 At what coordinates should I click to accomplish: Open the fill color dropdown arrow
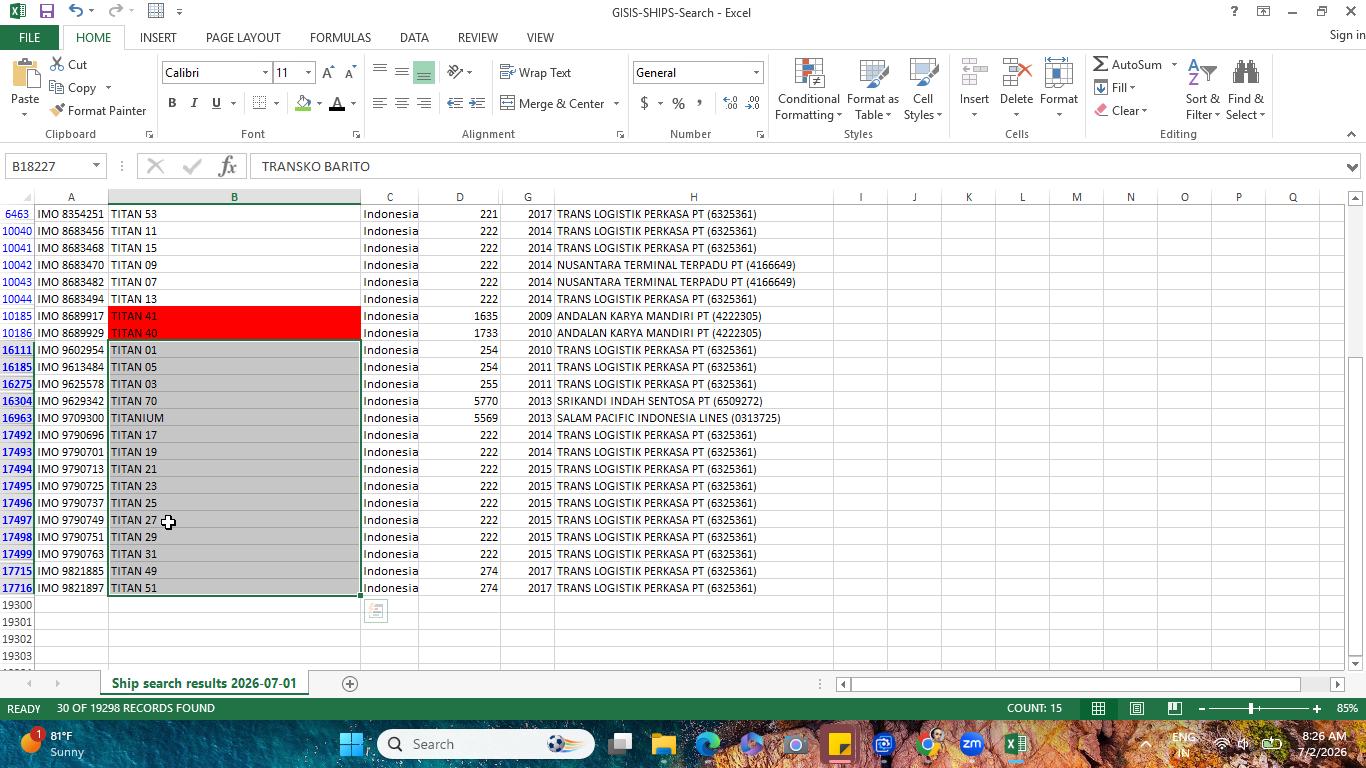[x=319, y=104]
